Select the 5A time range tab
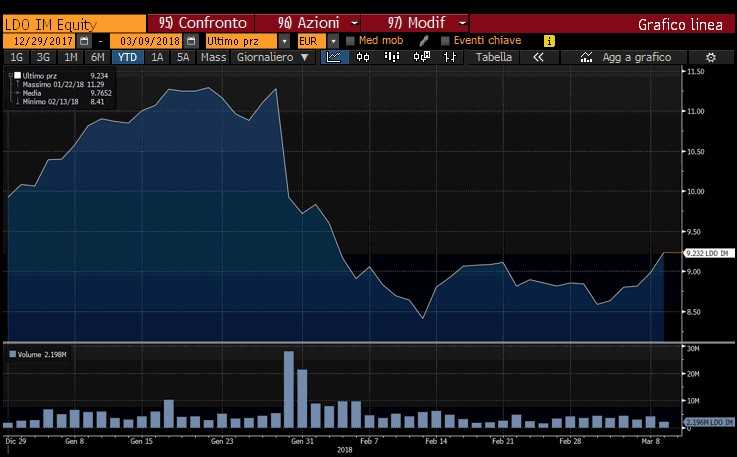Viewport: 737px width, 457px height. (x=183, y=57)
